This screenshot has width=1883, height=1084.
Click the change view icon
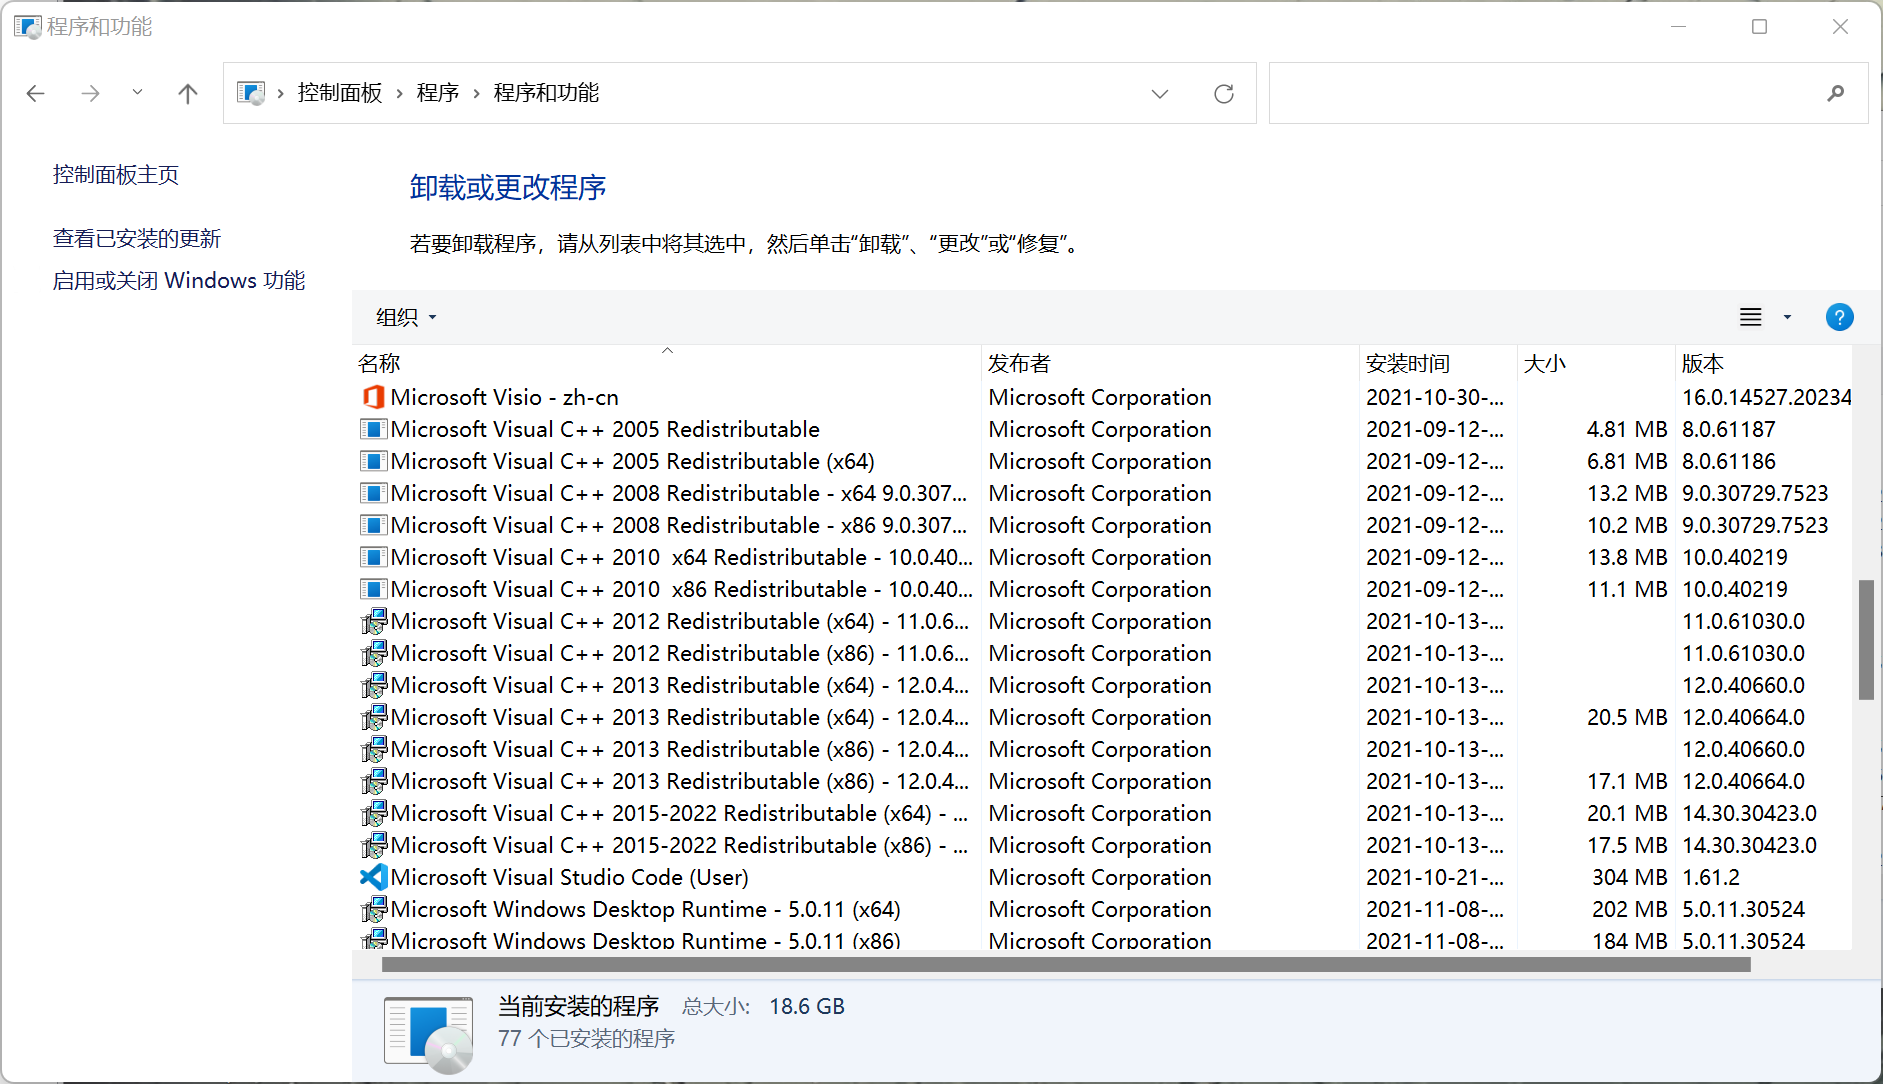click(x=1750, y=317)
